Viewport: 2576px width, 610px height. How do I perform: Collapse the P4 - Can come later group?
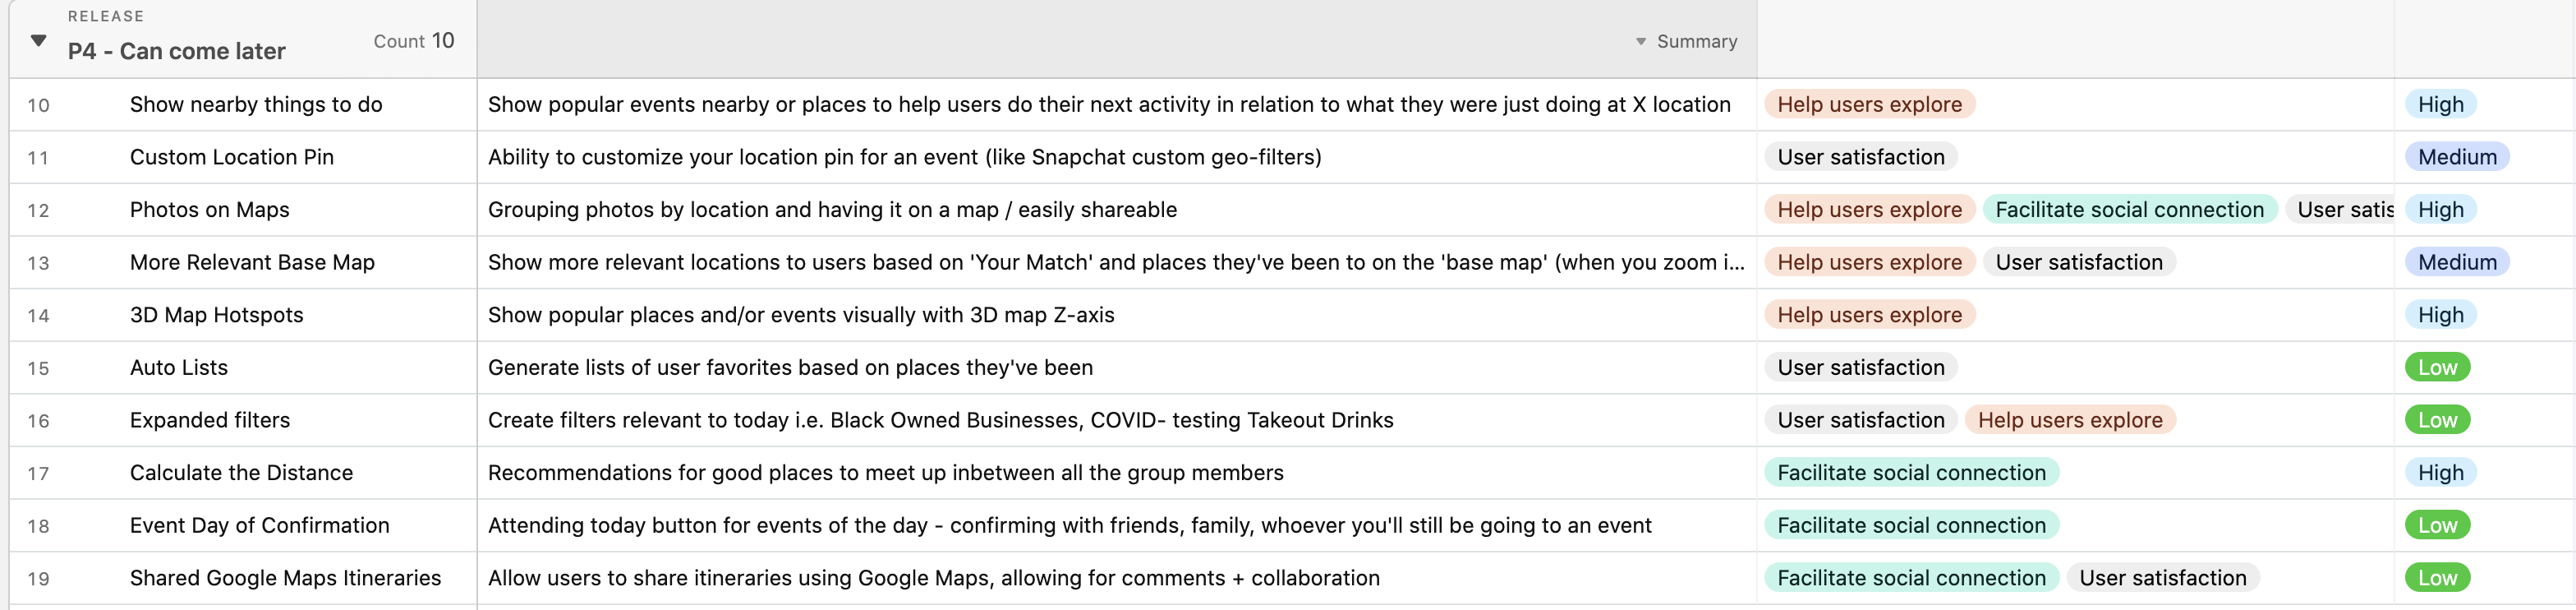(38, 41)
